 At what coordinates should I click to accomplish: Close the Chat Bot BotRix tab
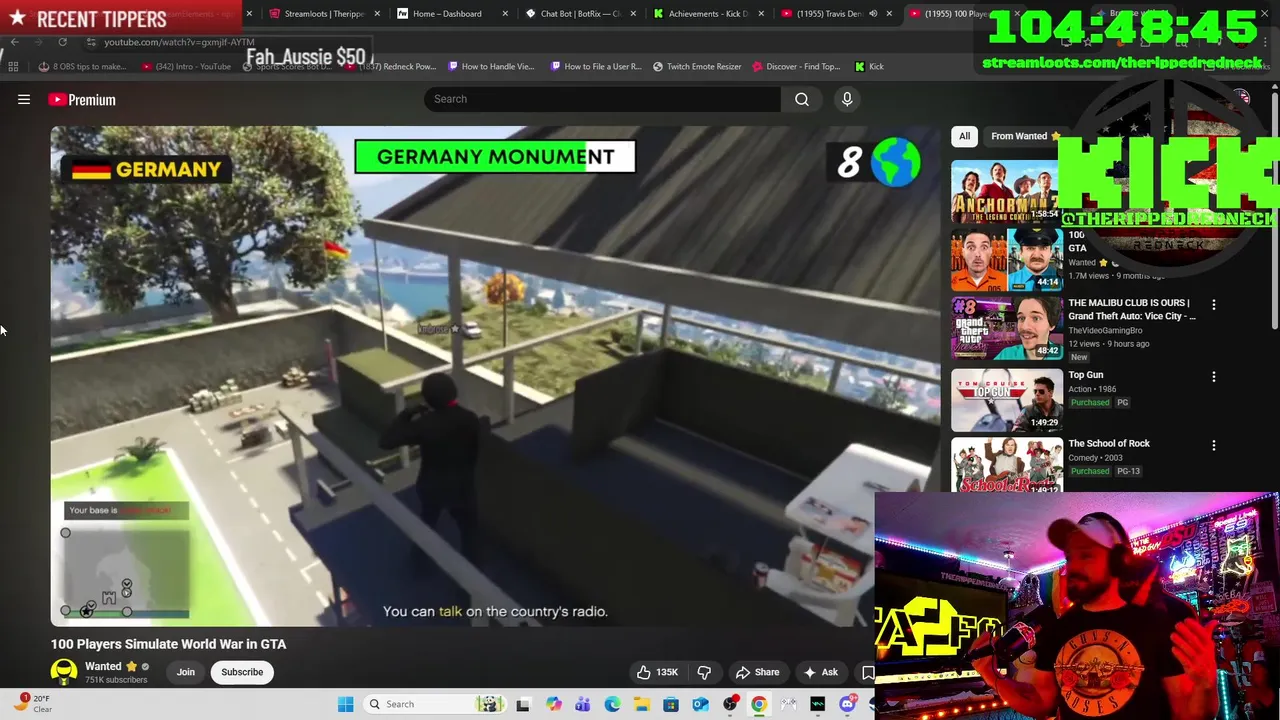633,14
